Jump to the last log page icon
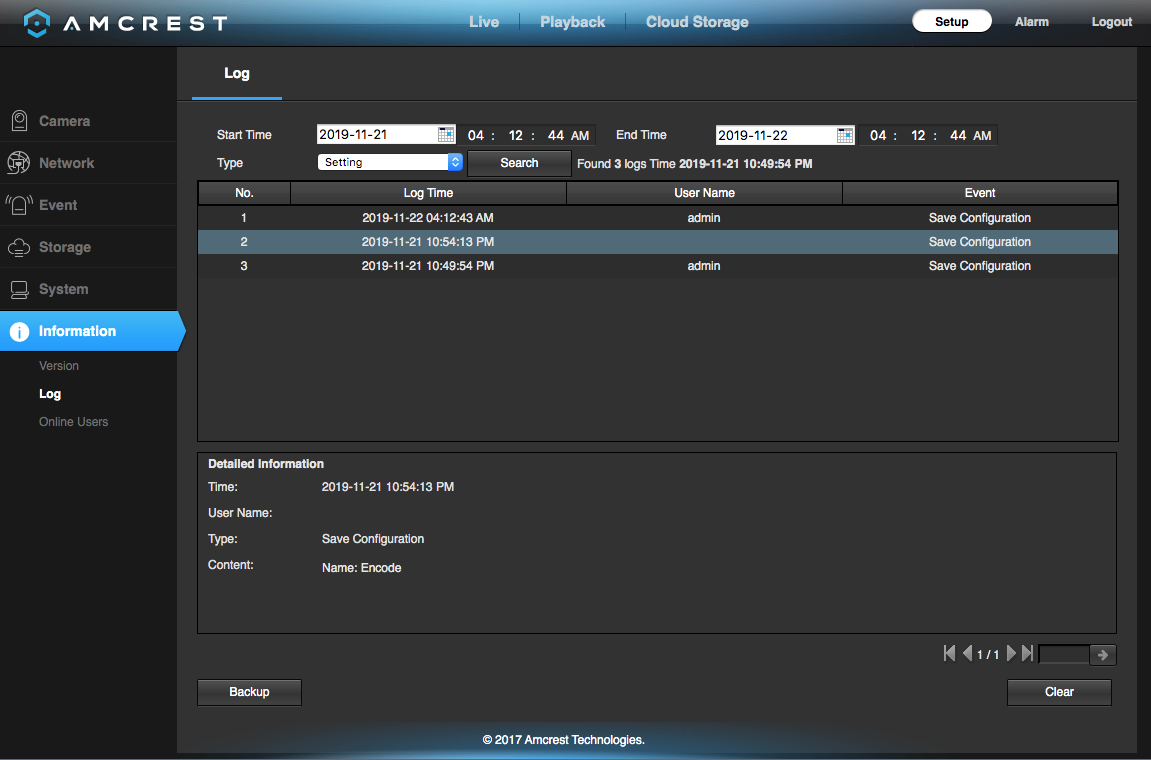This screenshot has width=1151, height=760. 1028,653
